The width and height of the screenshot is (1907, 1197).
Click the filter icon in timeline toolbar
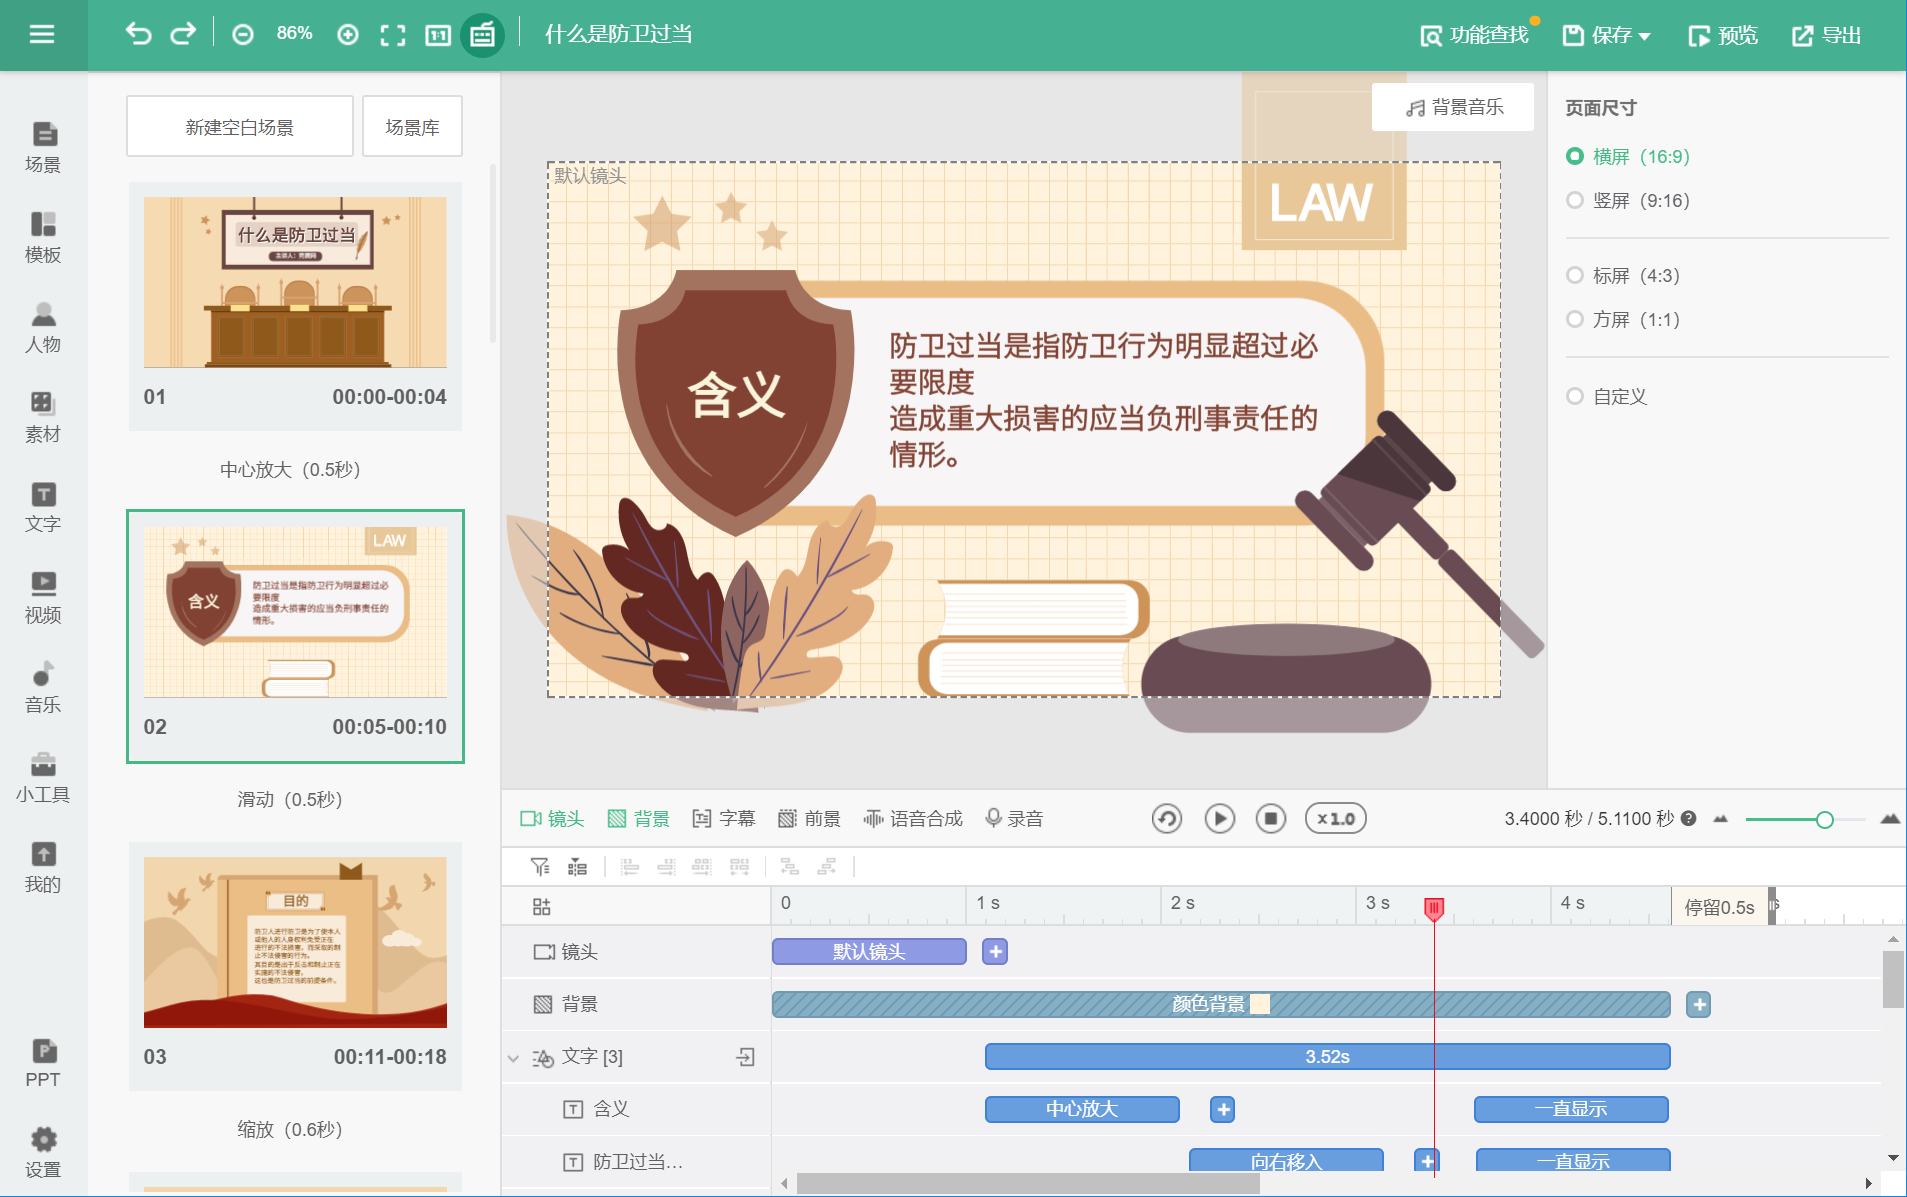[x=540, y=867]
